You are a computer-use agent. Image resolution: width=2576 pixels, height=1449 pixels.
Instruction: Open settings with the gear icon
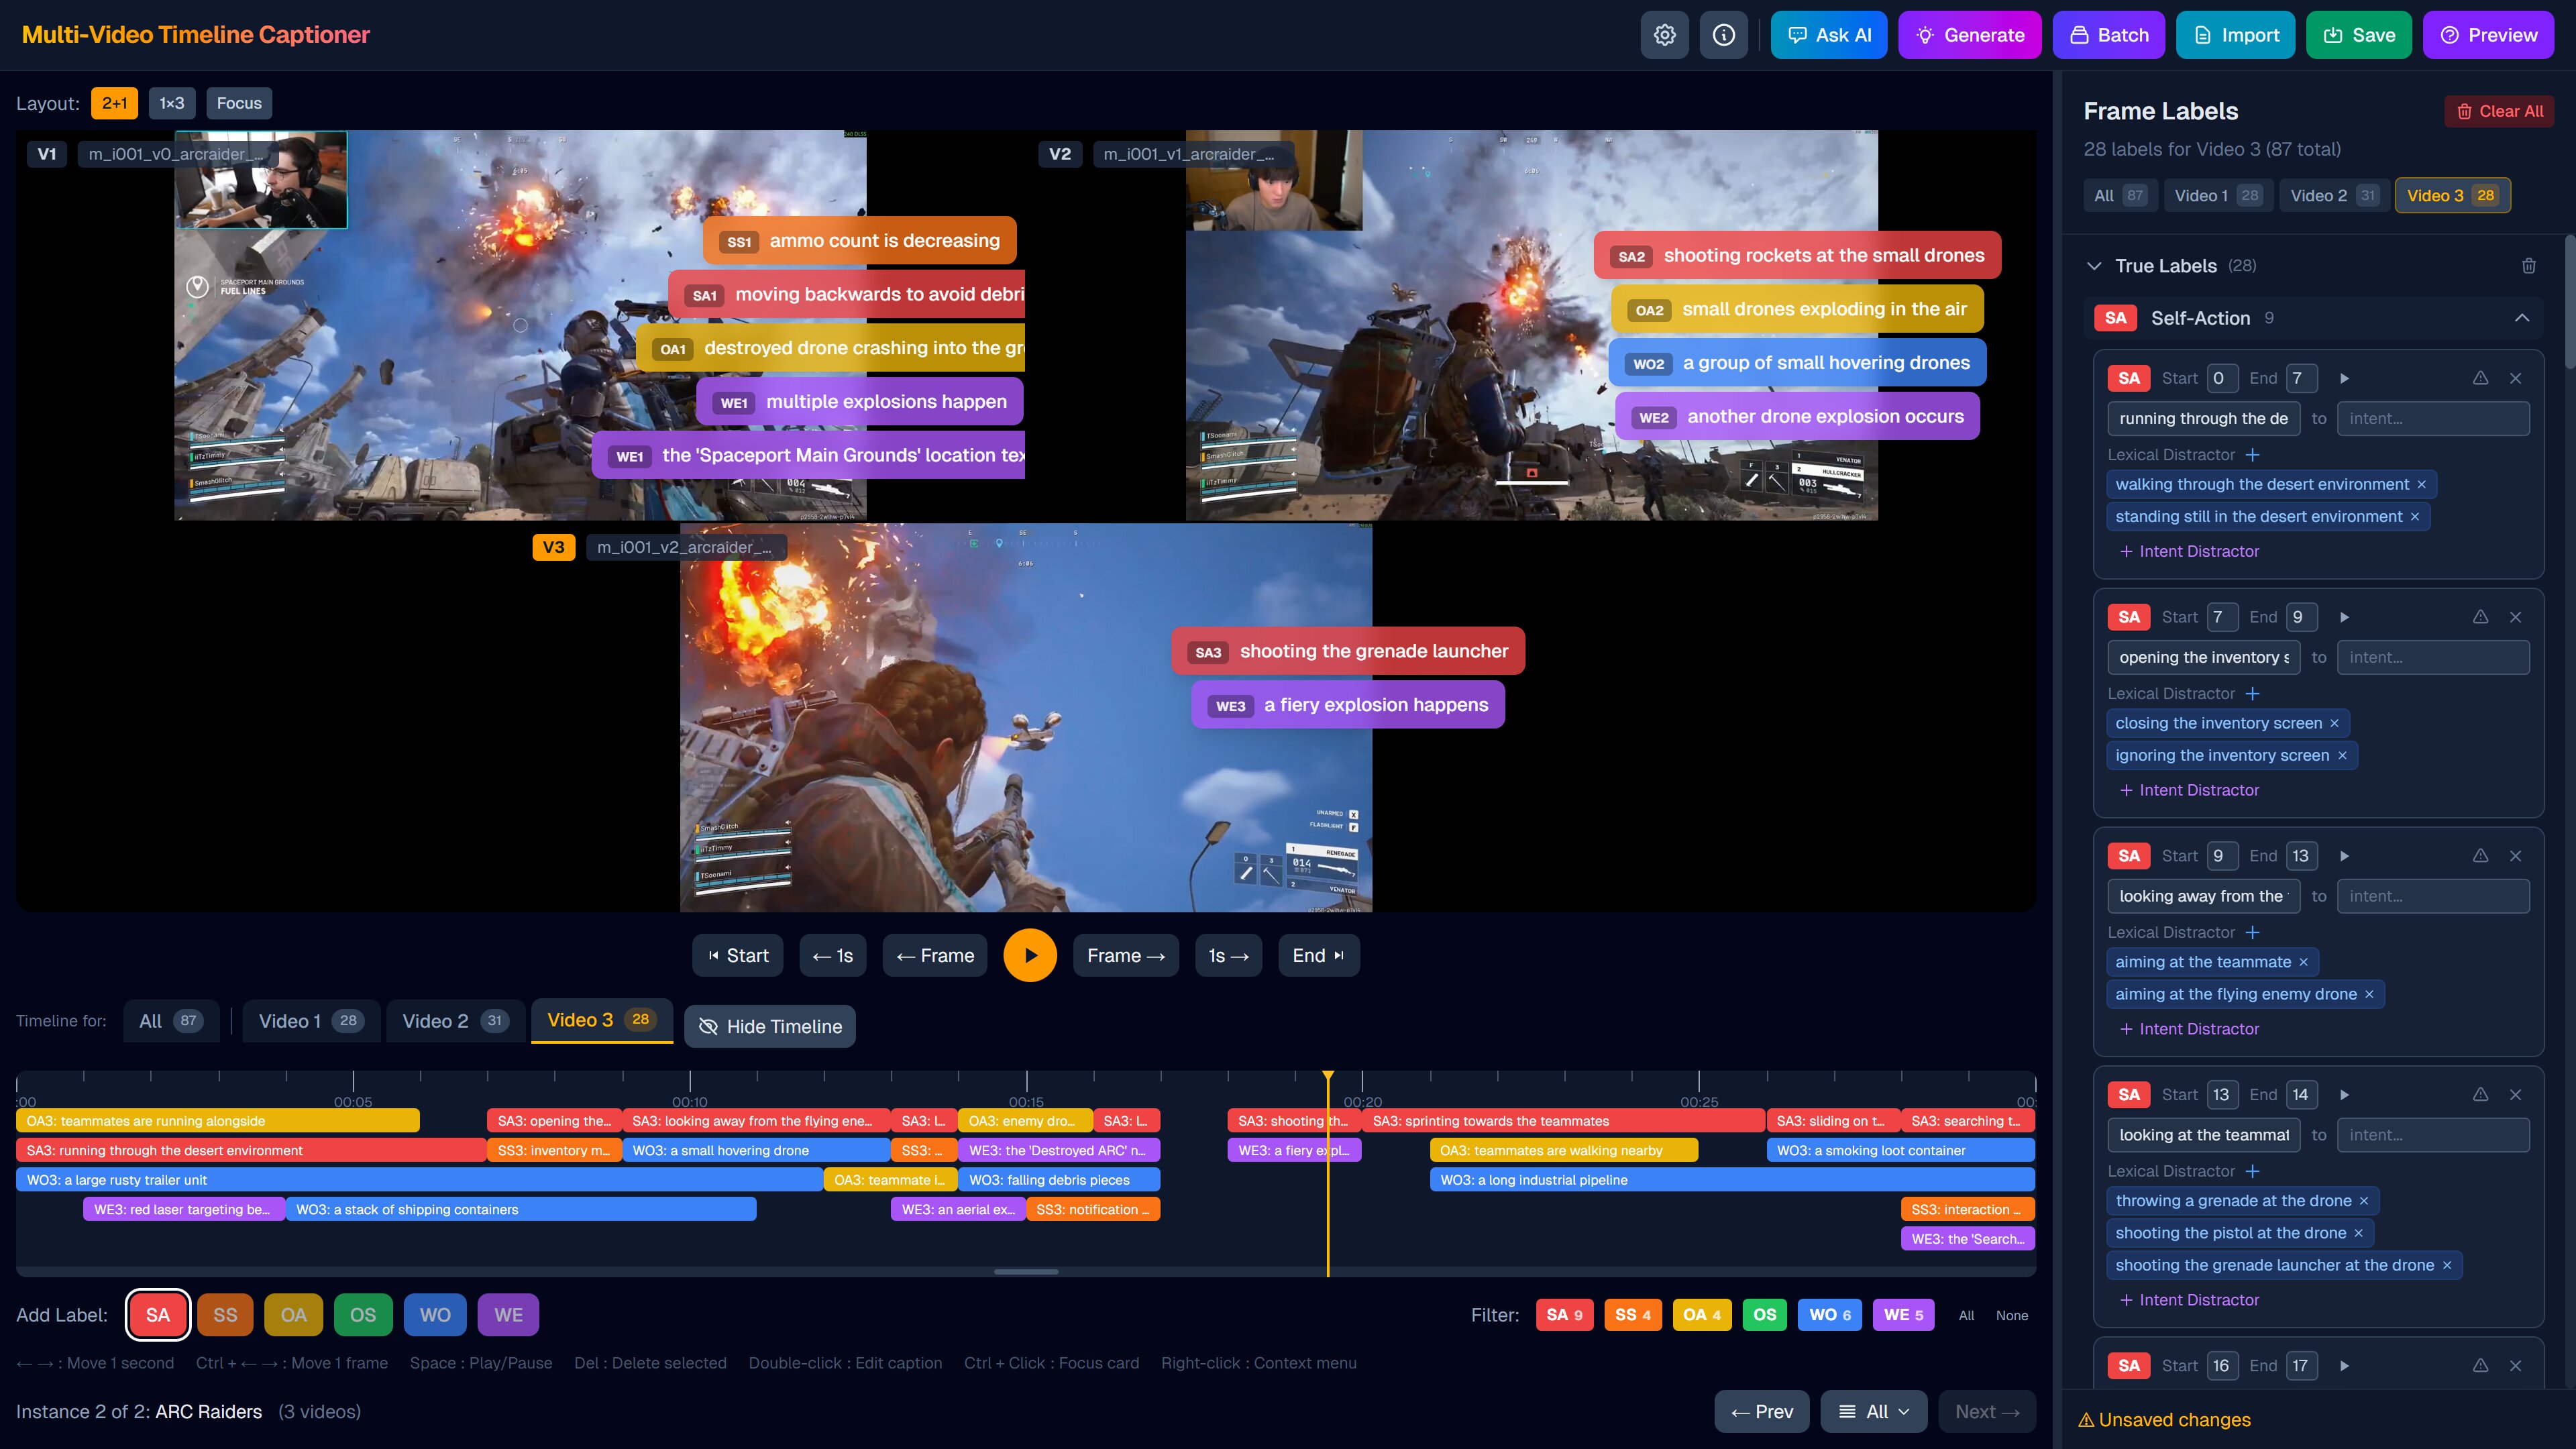coord(1664,35)
